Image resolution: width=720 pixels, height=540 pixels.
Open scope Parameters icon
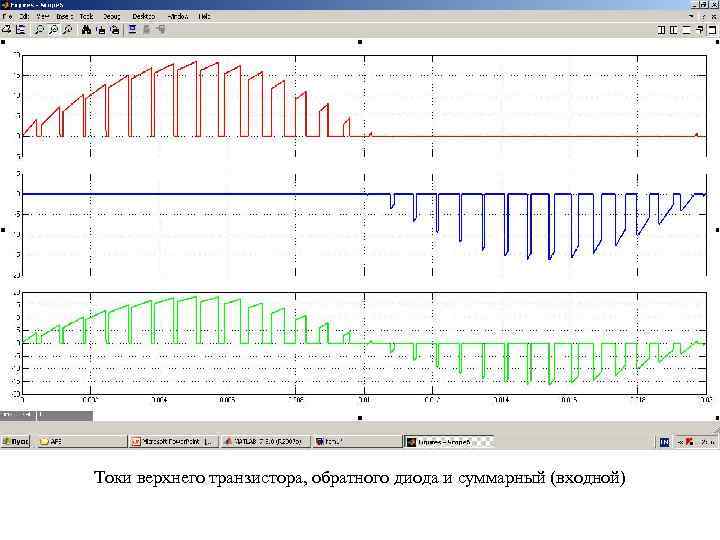click(21, 30)
